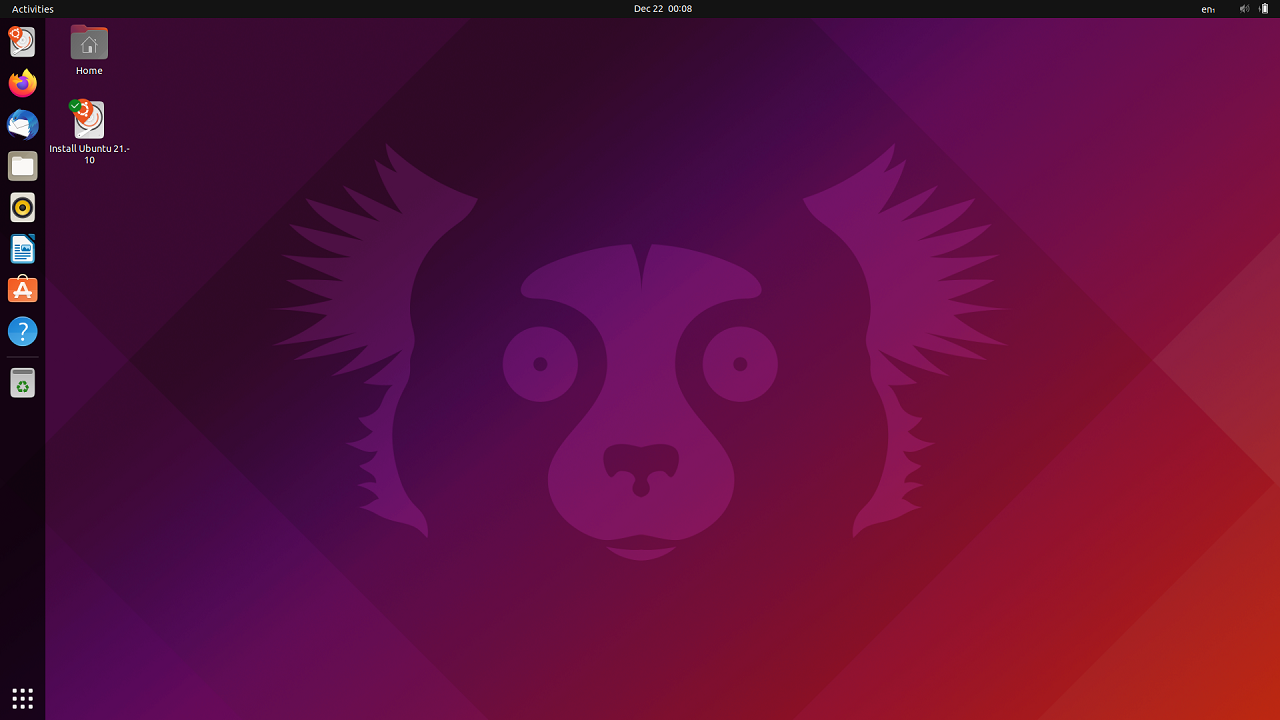The width and height of the screenshot is (1280, 720).
Task: Click the Install Ubuntu 21.10 label text
Action: tap(89, 154)
